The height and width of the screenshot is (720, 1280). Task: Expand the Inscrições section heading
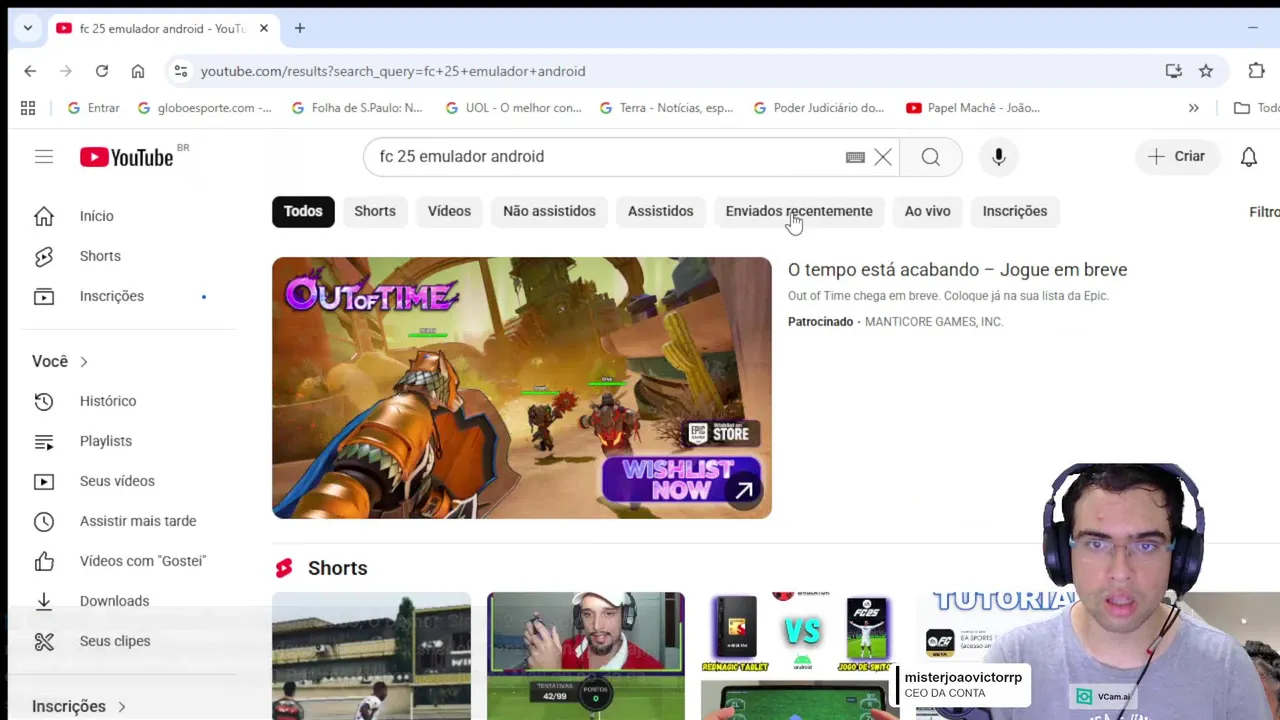[x=79, y=706]
